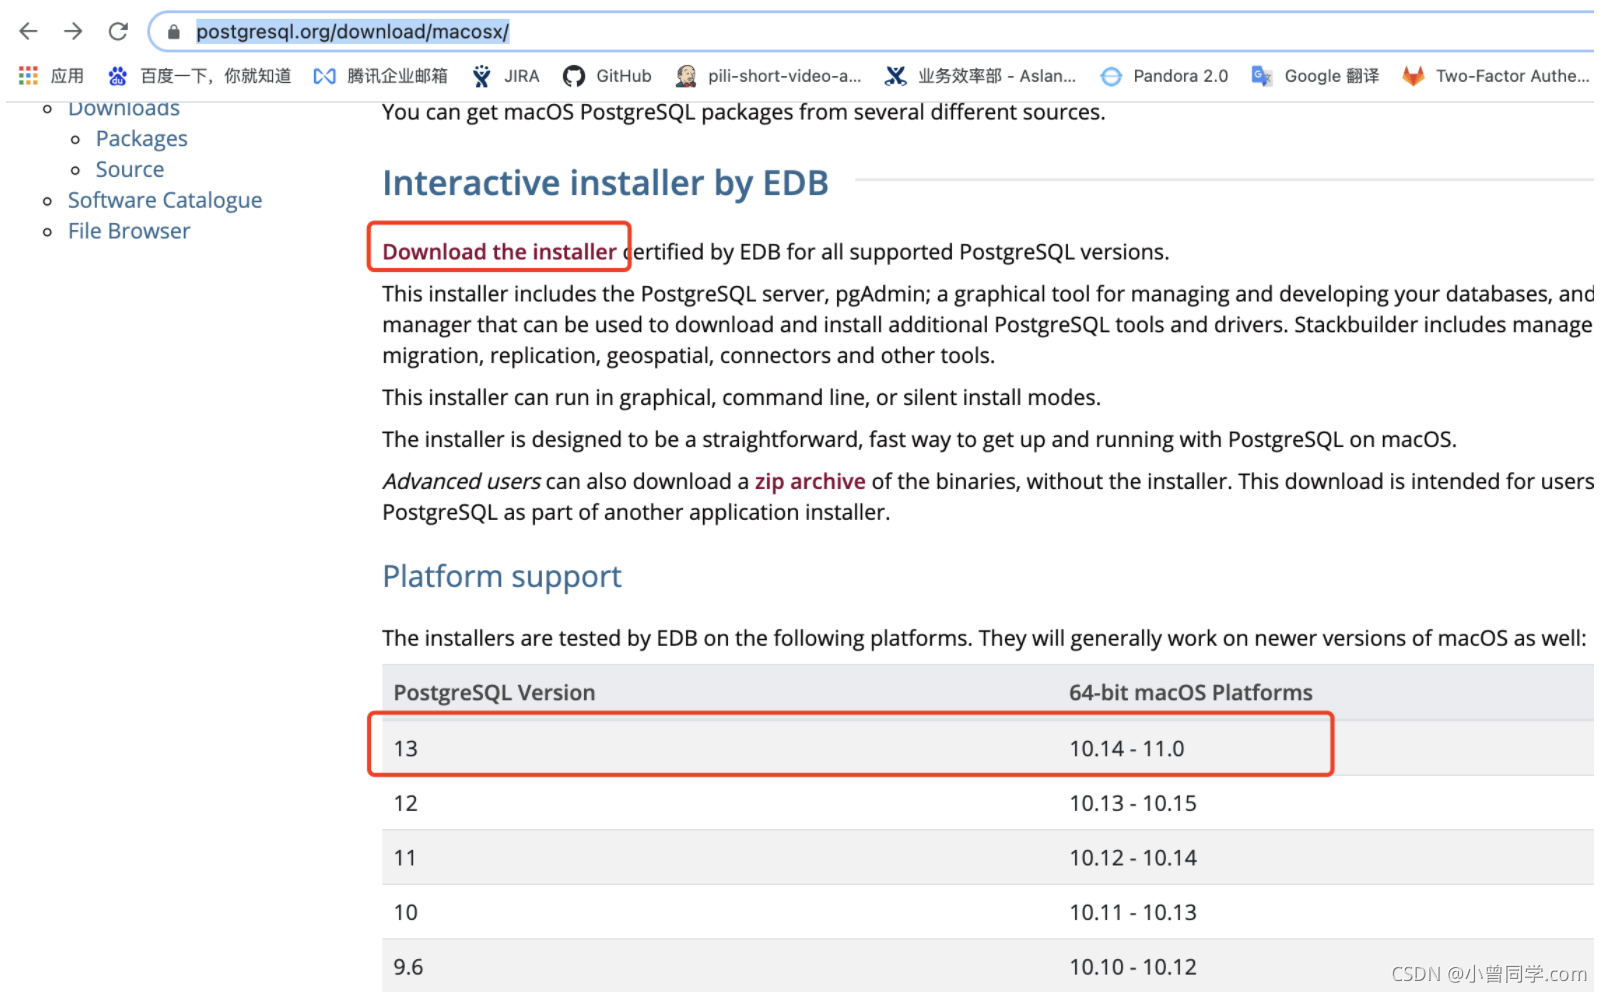Select the 10.10 - 10.12 platform cell
The height and width of the screenshot is (992, 1602).
1133,967
